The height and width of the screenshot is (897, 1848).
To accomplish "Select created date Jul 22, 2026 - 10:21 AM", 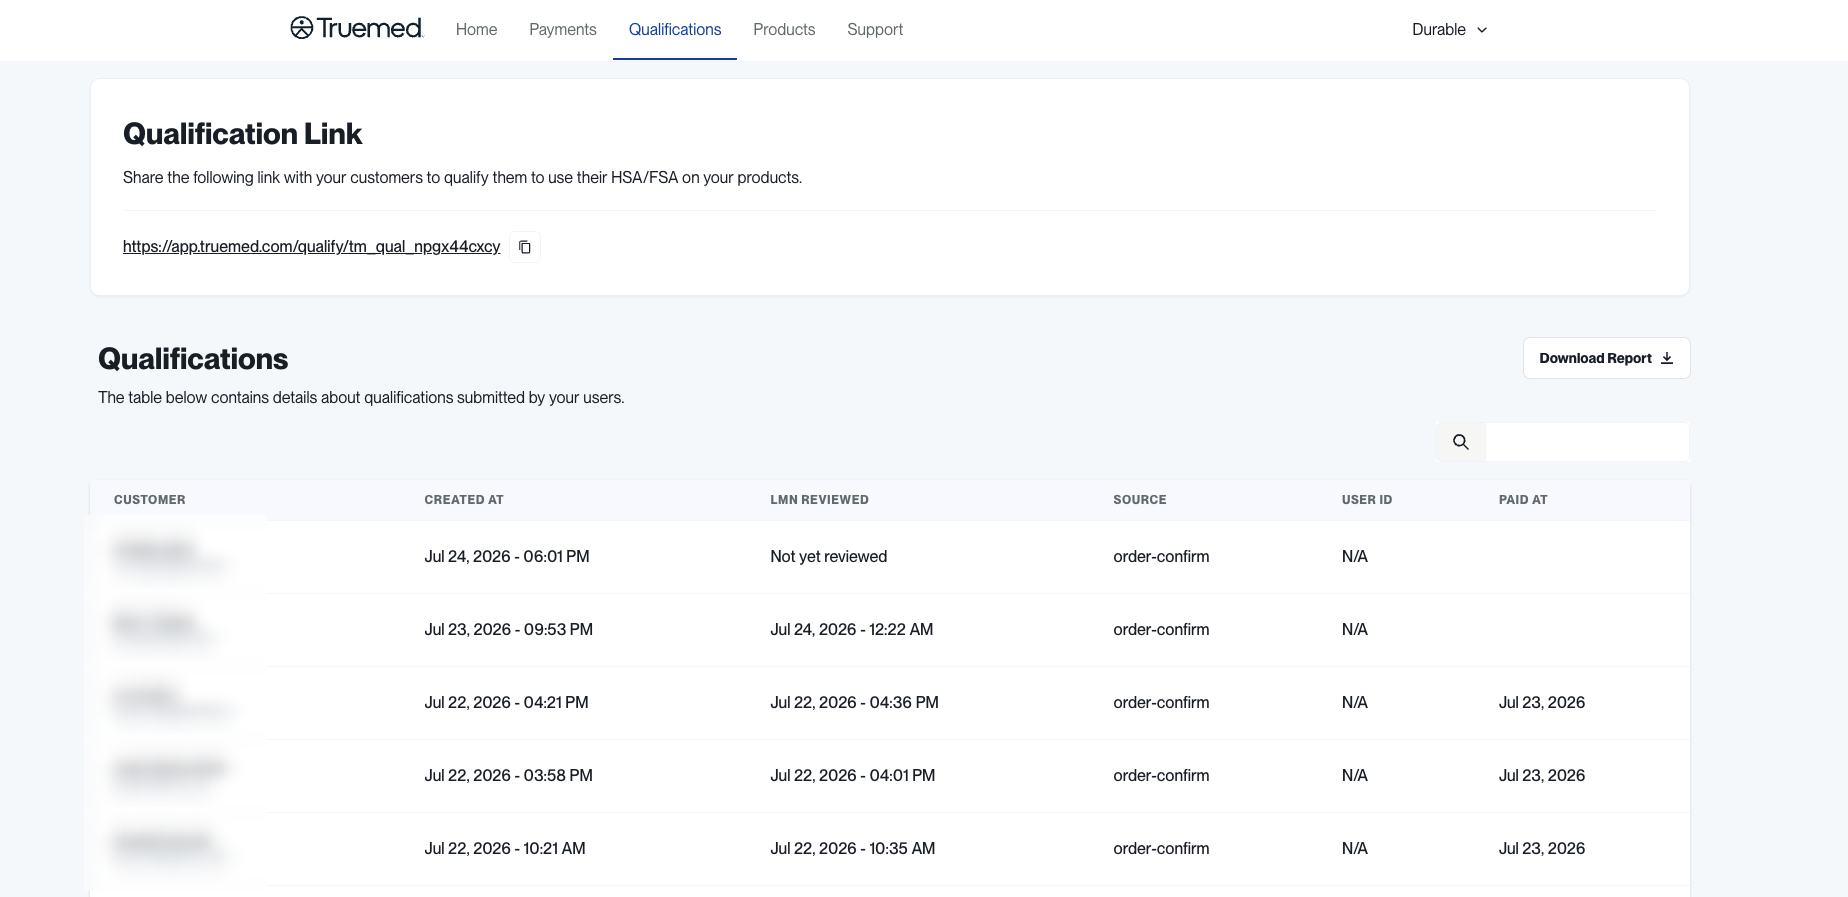I will [505, 849].
